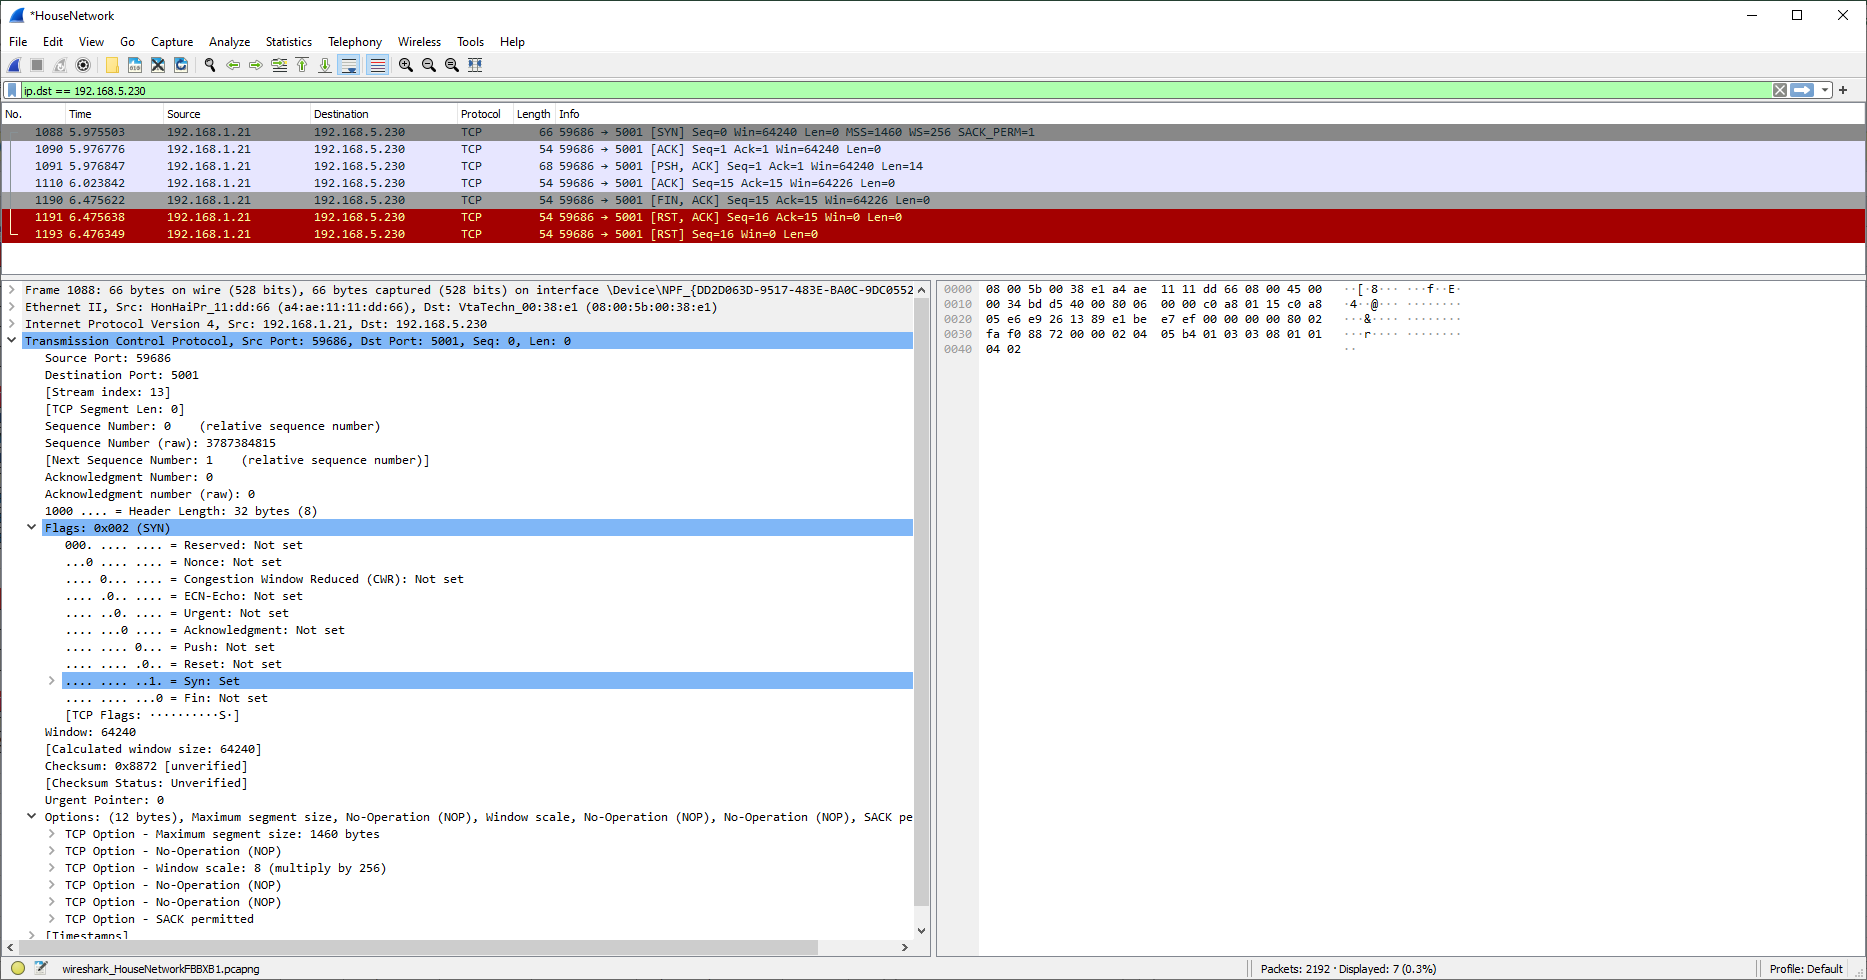Screen dimensions: 1867x980
Task: Start capturing packets with the shark fin icon
Action: coord(15,65)
